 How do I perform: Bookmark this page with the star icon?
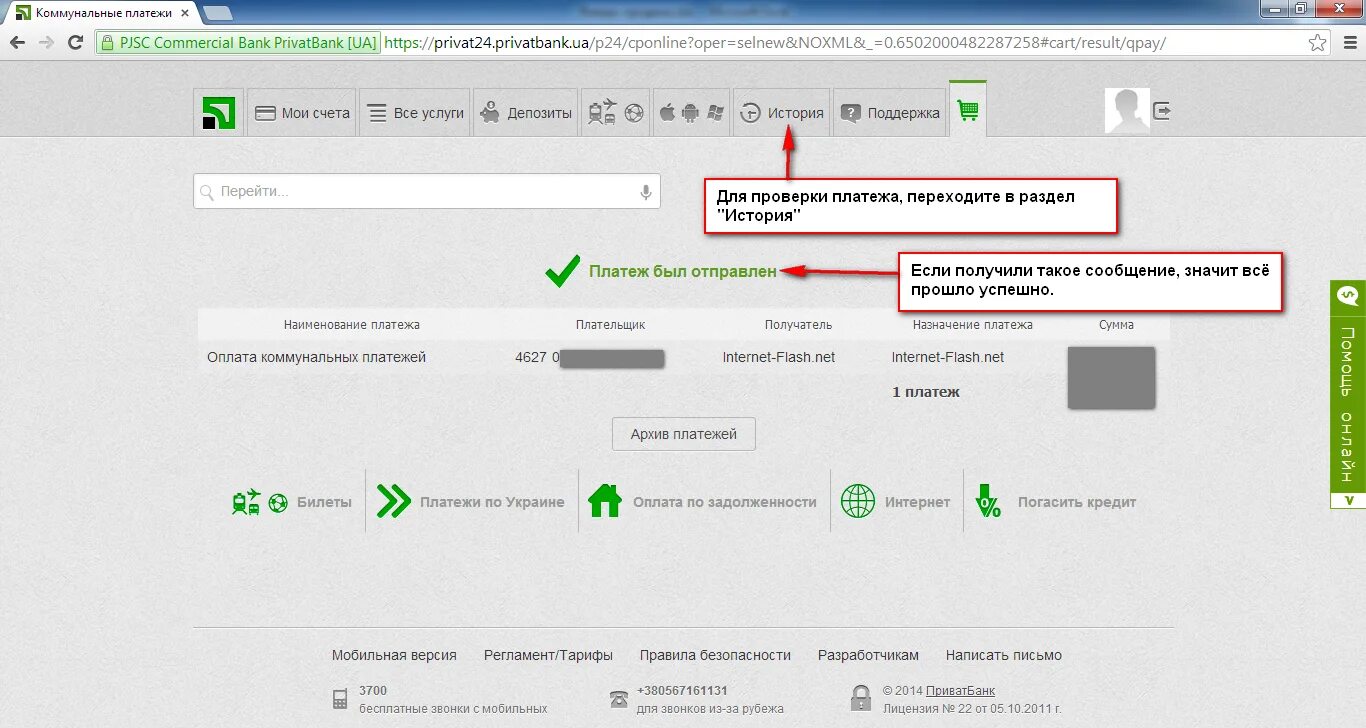1318,43
